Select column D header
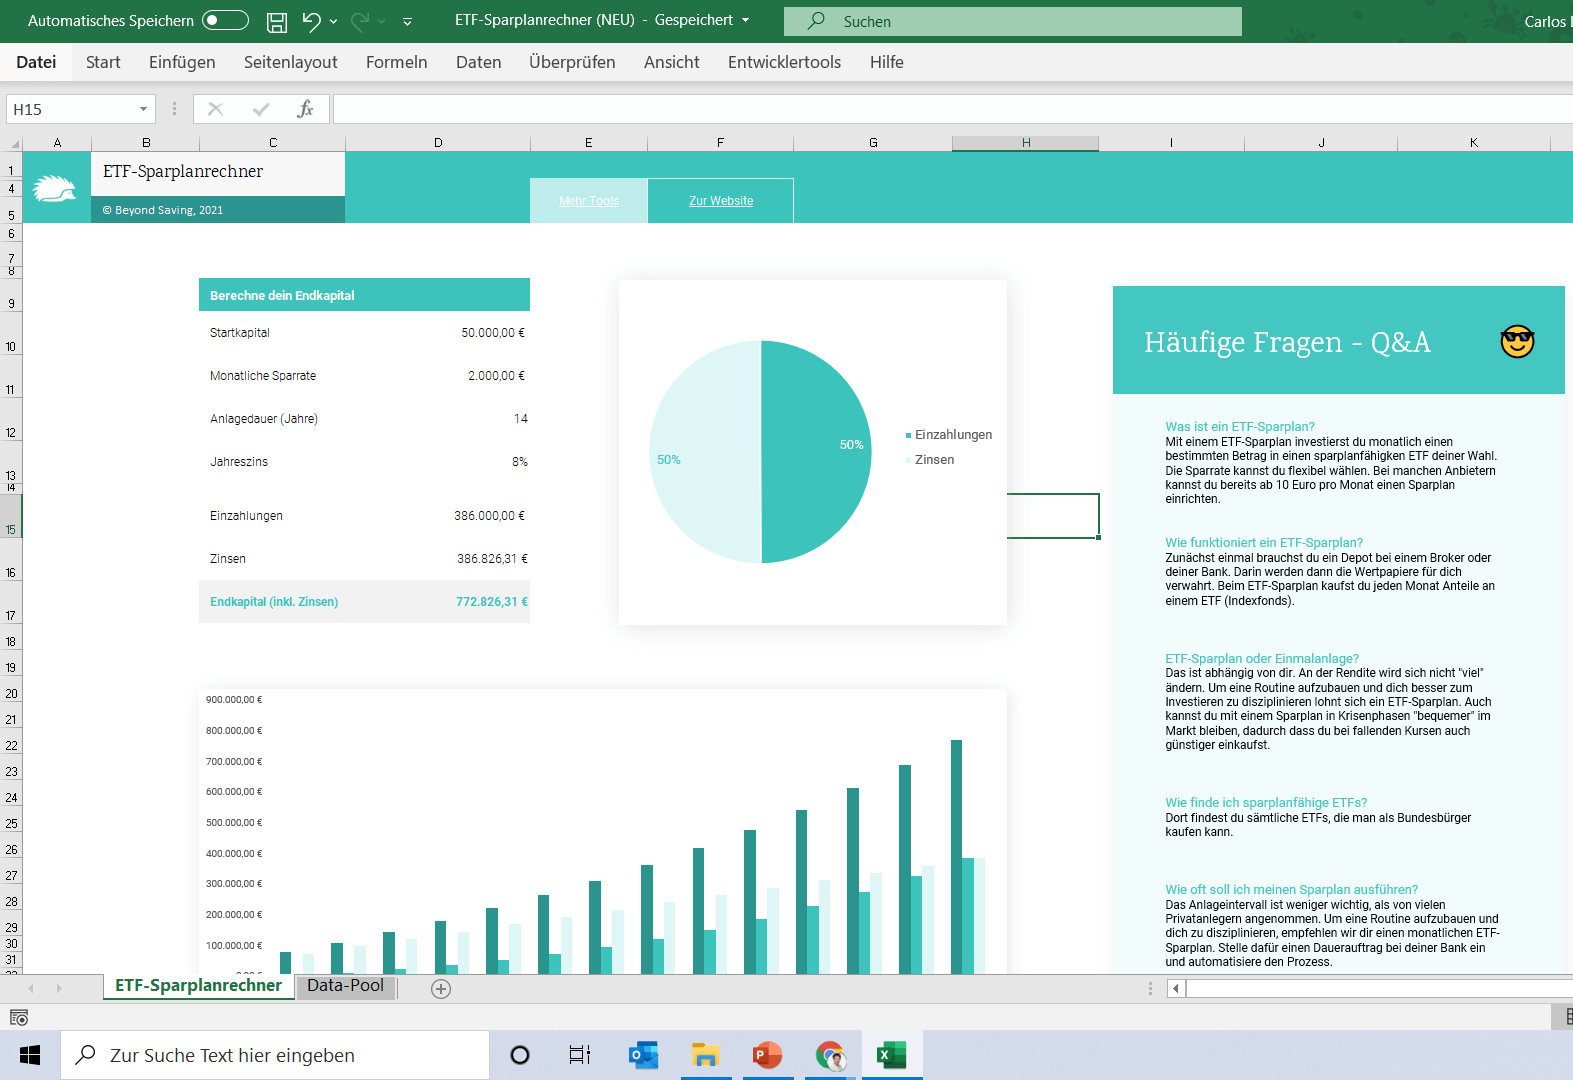Image resolution: width=1573 pixels, height=1080 pixels. click(x=438, y=143)
